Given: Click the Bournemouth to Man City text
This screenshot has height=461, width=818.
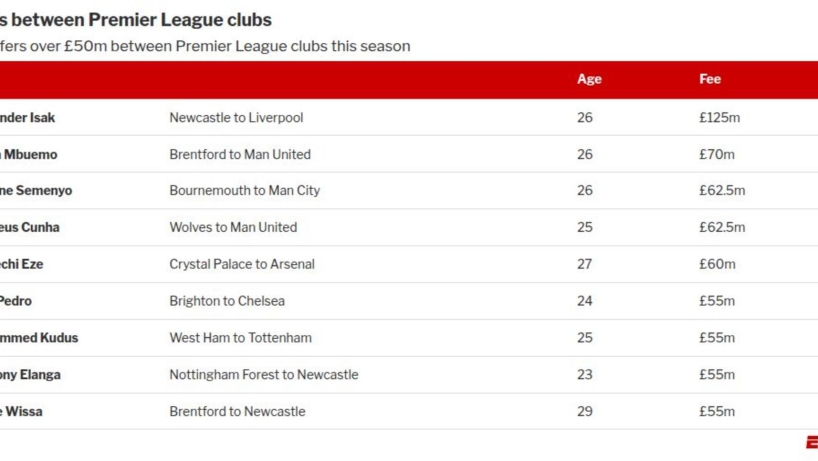Looking at the screenshot, I should (x=245, y=191).
